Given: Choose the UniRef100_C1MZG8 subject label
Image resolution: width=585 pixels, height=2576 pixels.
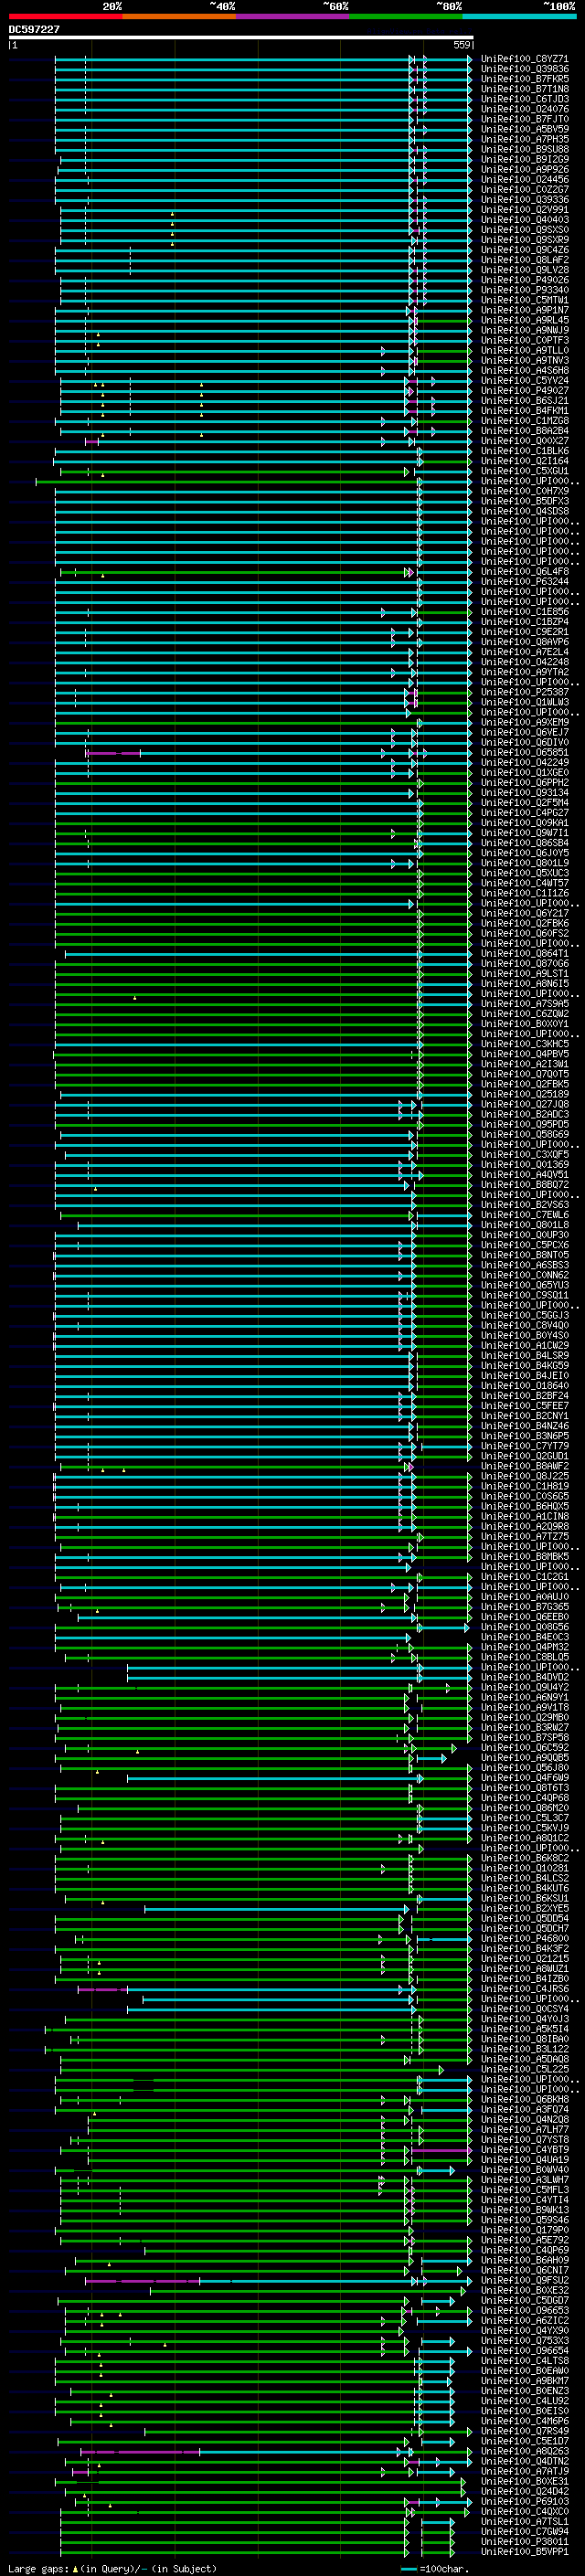Looking at the screenshot, I should (x=525, y=421).
